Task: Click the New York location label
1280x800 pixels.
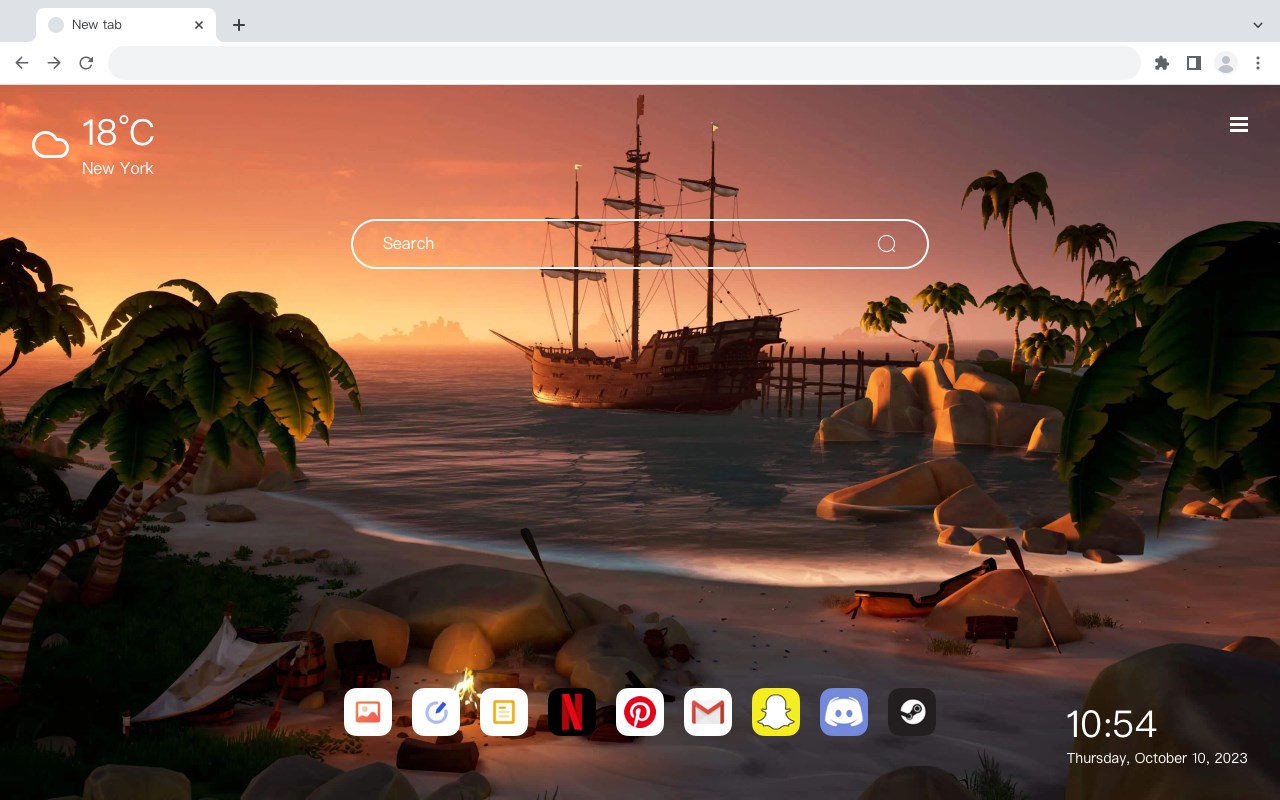Action: tap(118, 168)
